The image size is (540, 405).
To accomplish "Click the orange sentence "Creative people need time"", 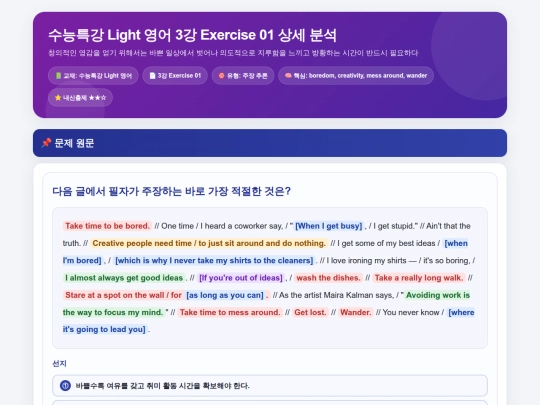I will click(209, 243).
